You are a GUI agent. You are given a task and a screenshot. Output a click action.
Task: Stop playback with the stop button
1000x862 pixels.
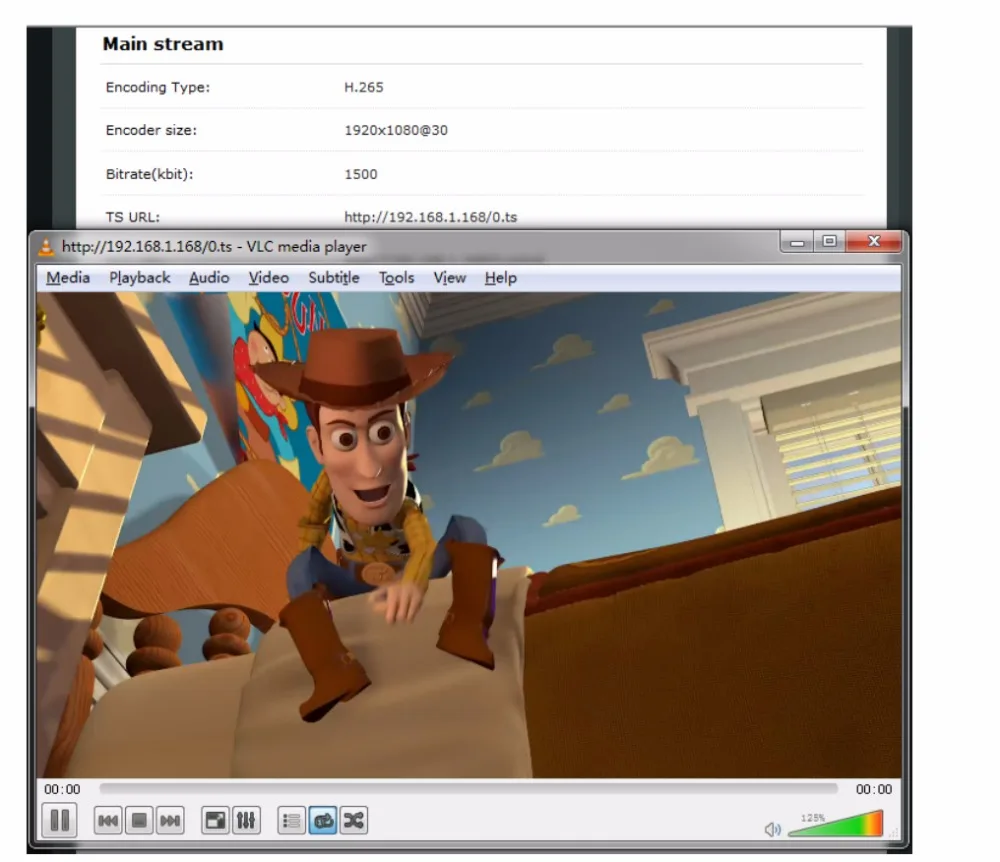pyautogui.click(x=138, y=821)
